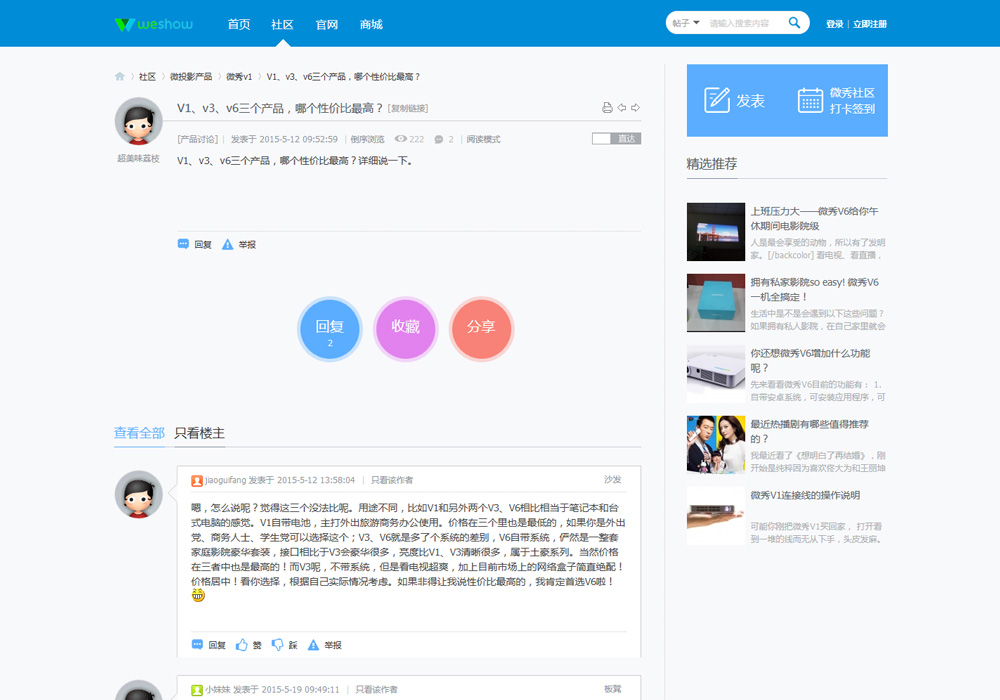The image size is (1000, 700).
Task: Click 只看该作者 on 小妹妹's reply
Action: pyautogui.click(x=376, y=689)
